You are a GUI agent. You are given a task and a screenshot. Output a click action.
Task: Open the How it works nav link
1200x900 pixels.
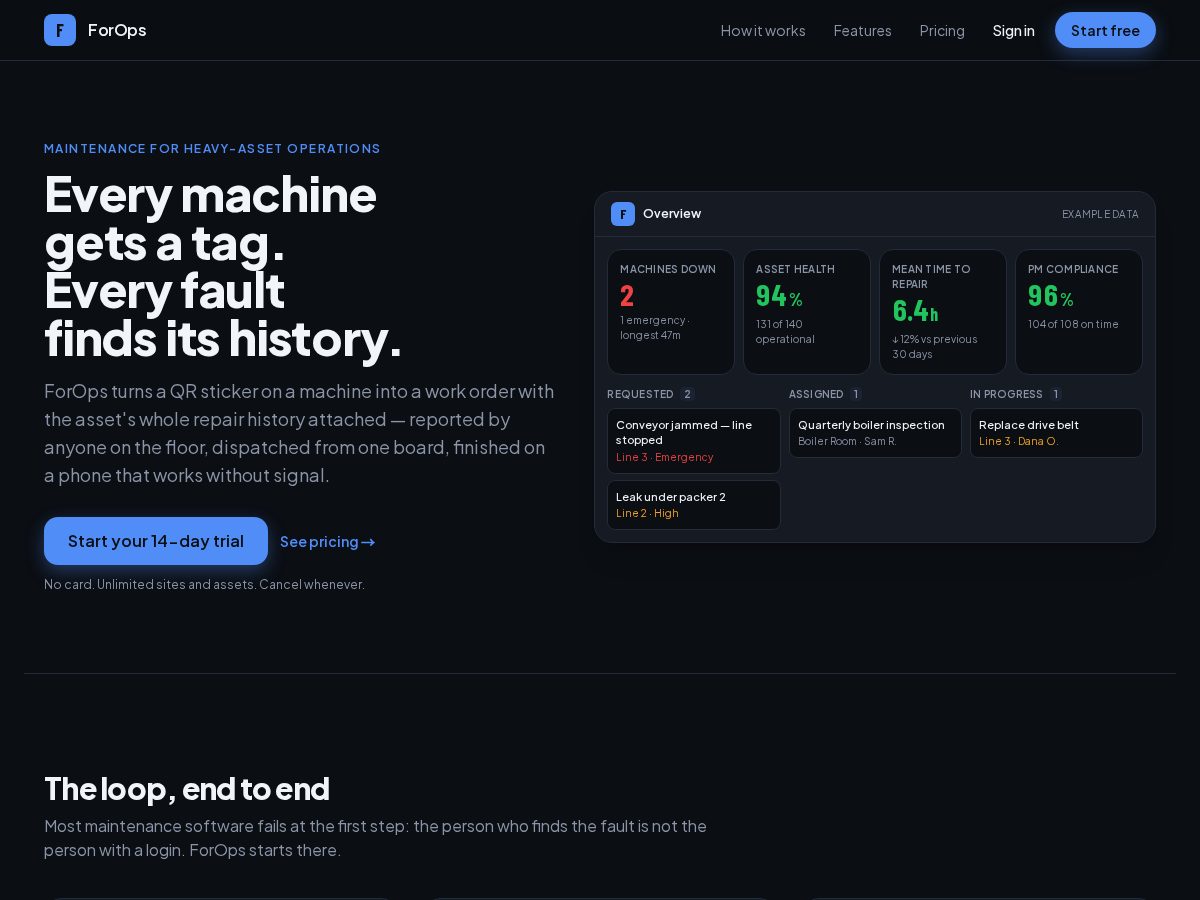763,30
